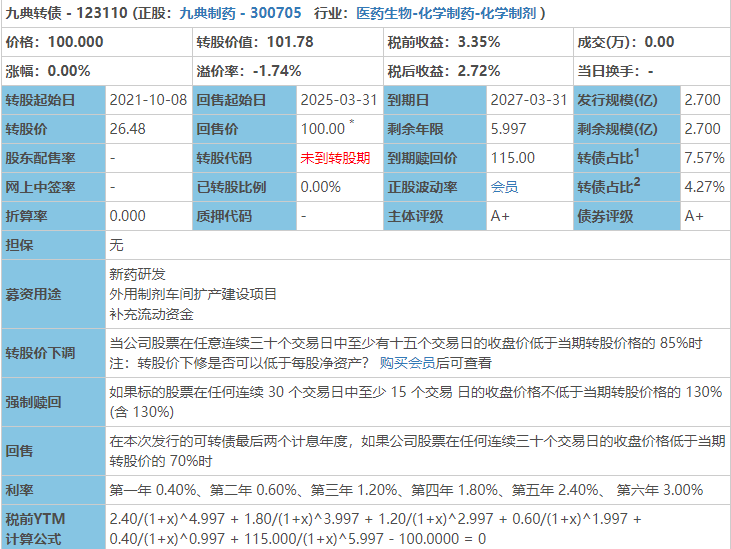Click the 到期赎回价 value 115.00
Screen dimensions: 731x549
coord(512,158)
